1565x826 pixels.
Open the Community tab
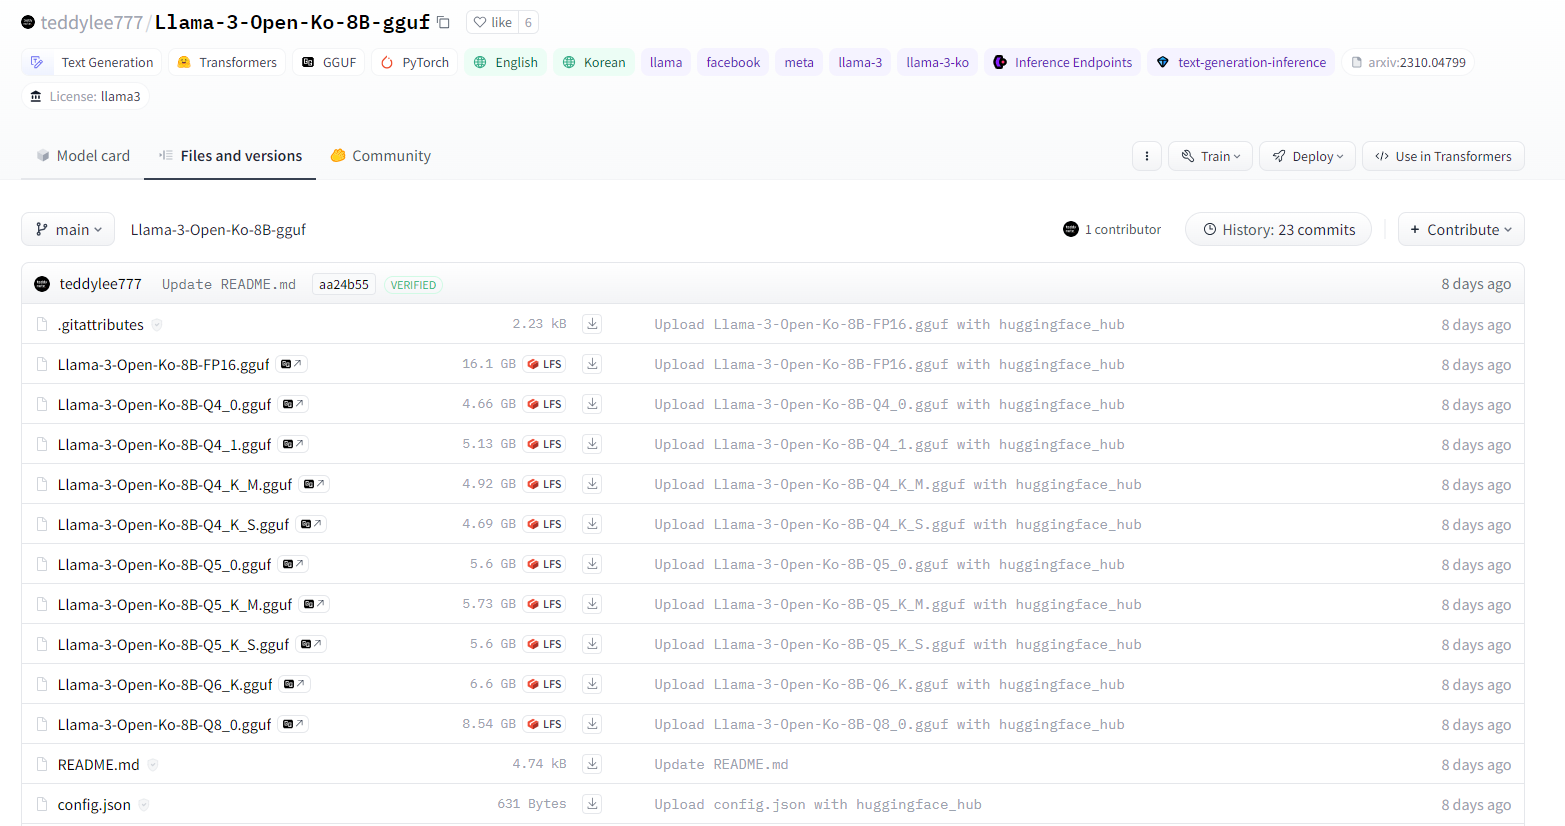(381, 156)
